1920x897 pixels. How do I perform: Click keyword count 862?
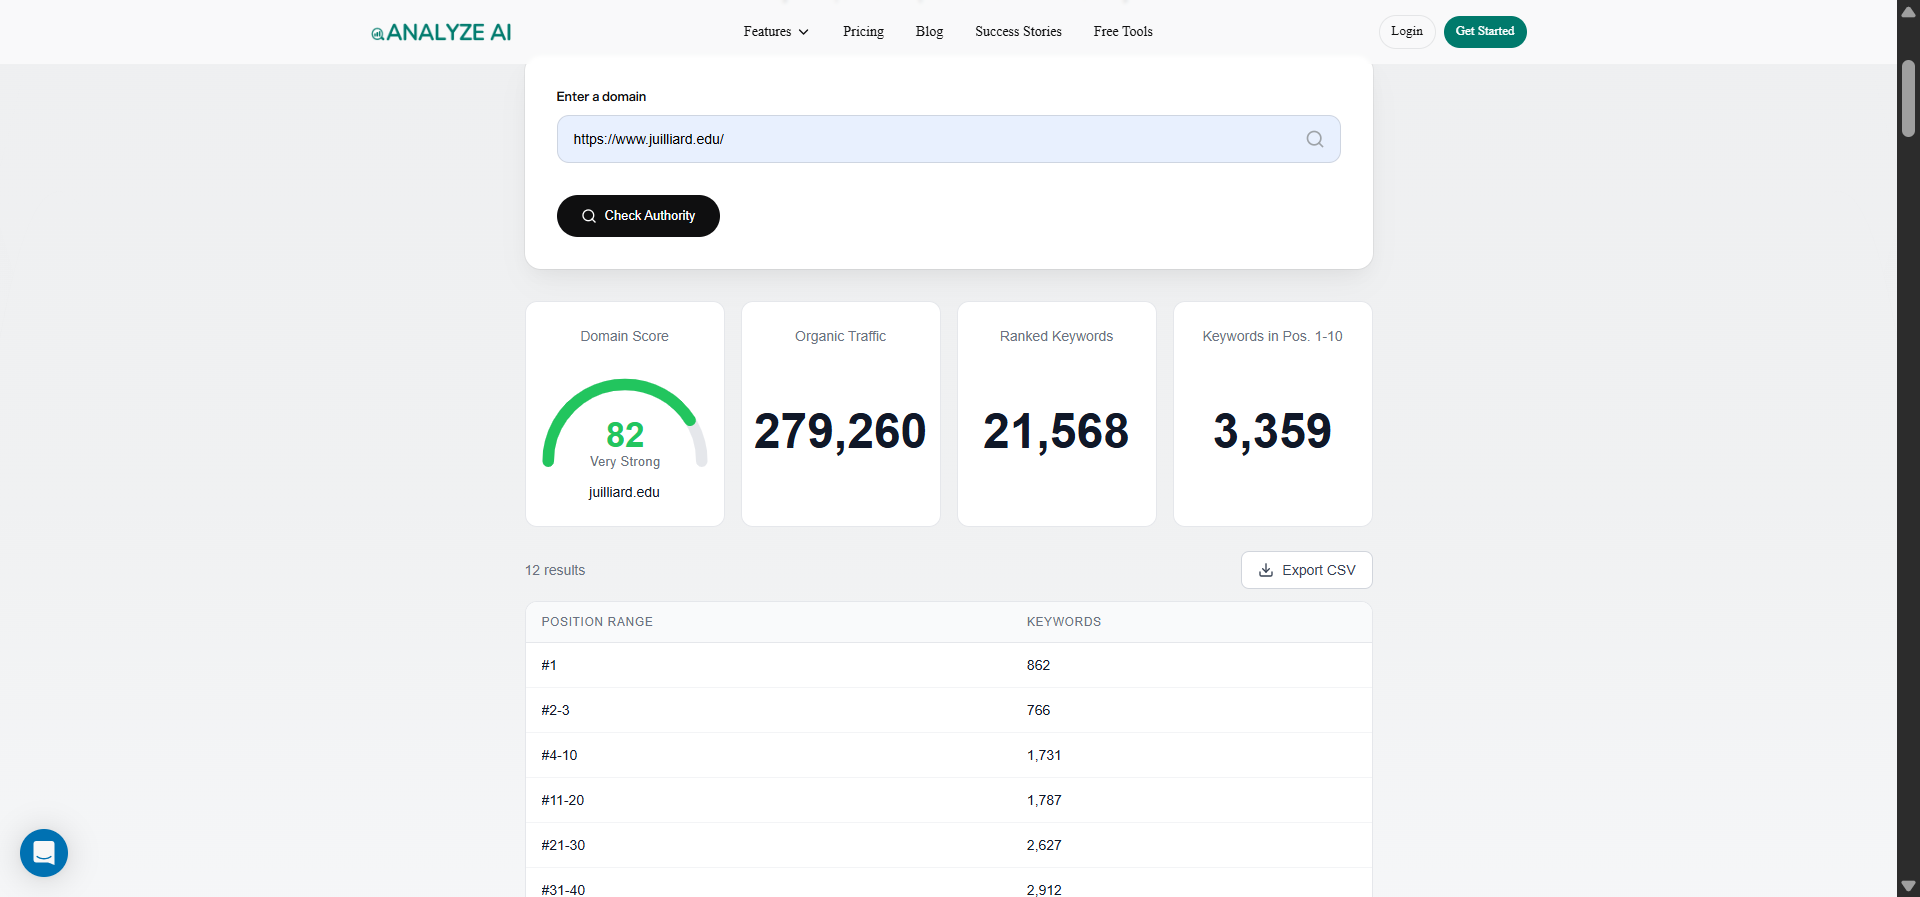click(1038, 665)
